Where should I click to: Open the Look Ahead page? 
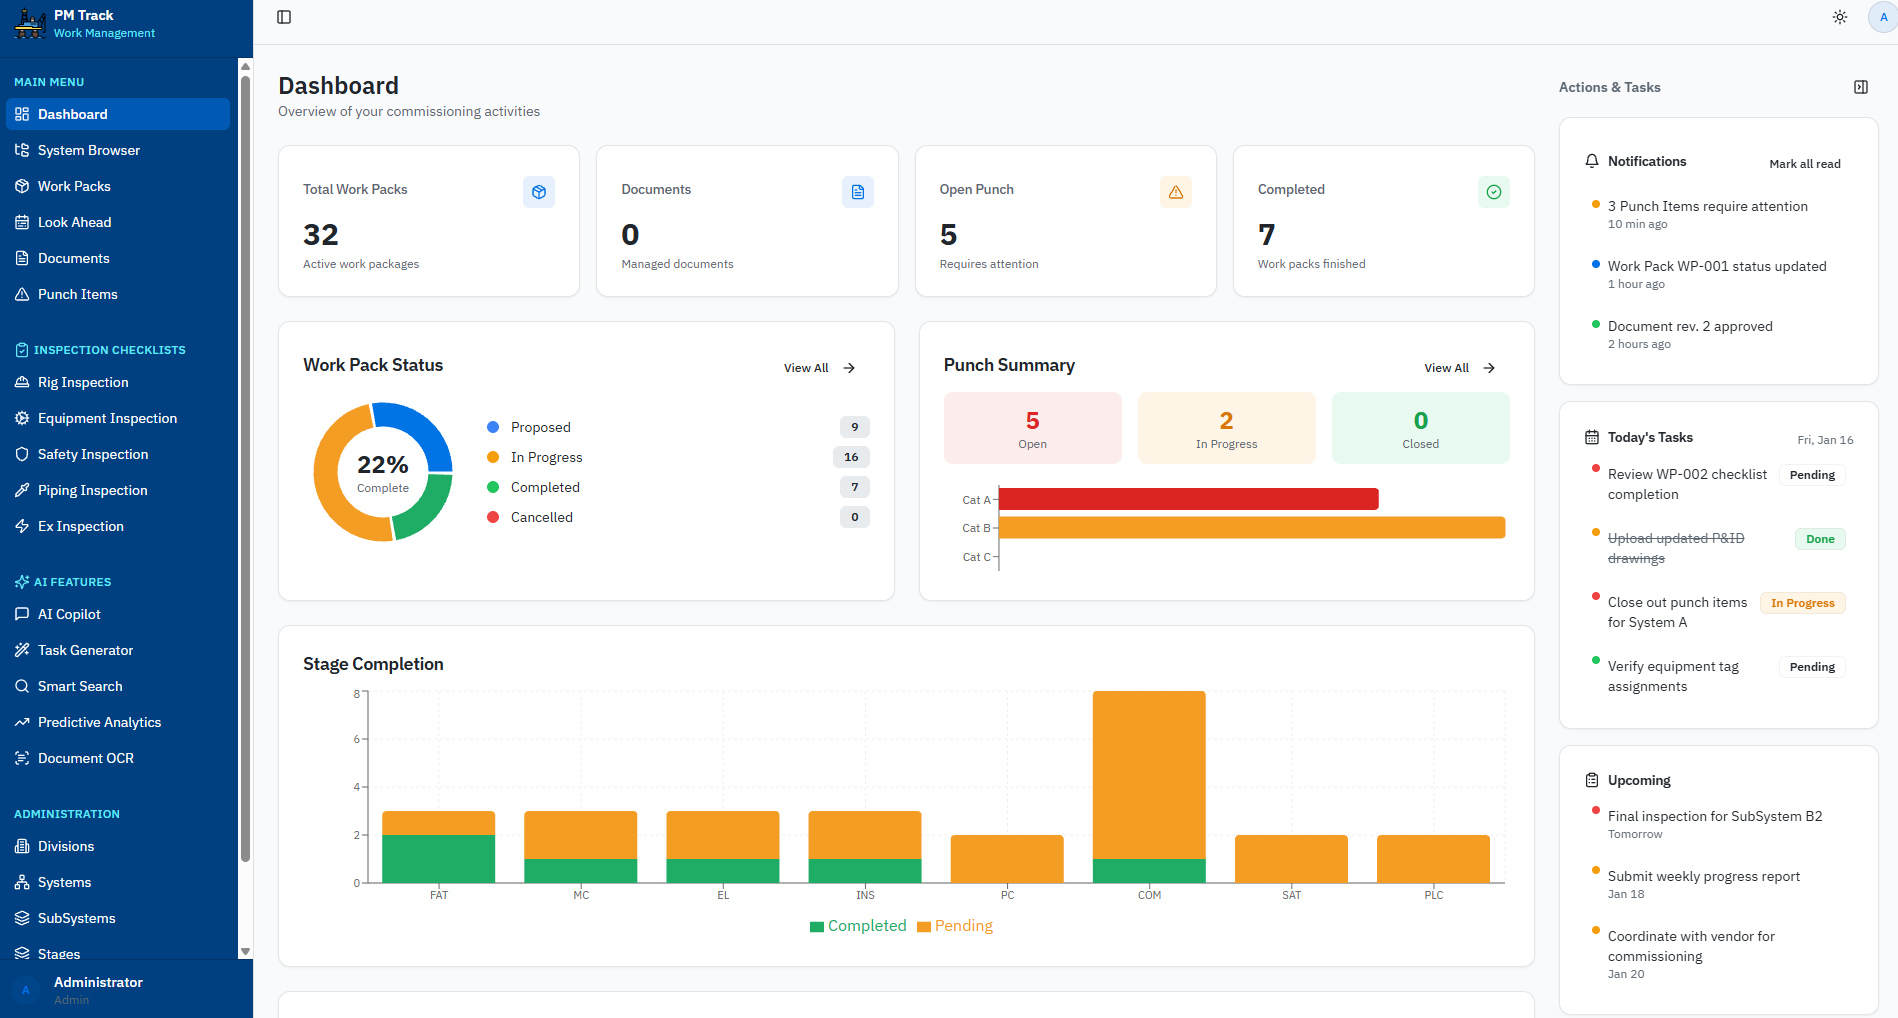(x=118, y=222)
